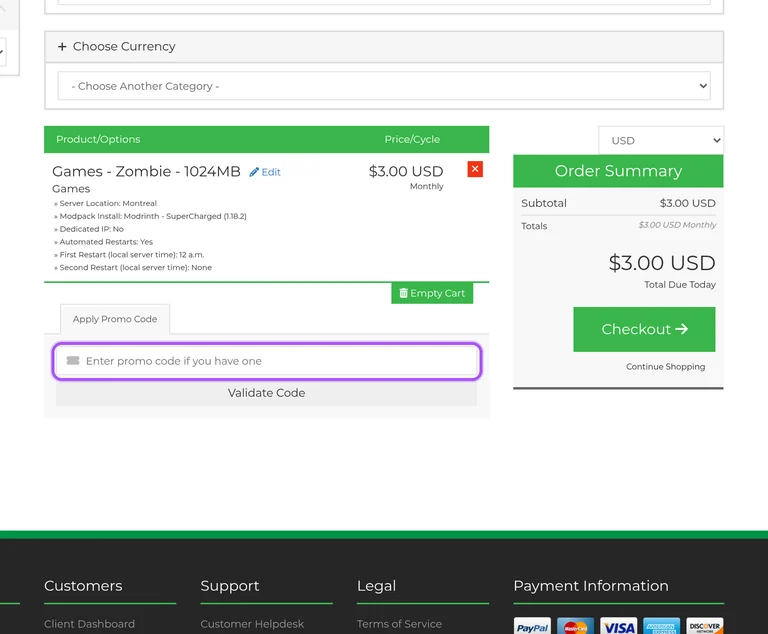Screen dimensions: 768x634
Task: Click the Empty Cart button
Action: pyautogui.click(x=432, y=293)
